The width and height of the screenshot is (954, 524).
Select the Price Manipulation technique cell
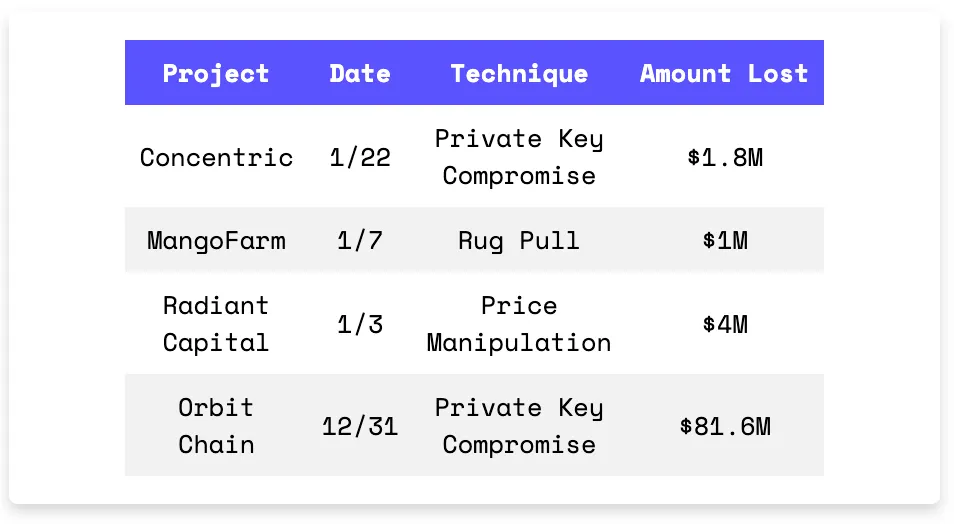pos(519,324)
